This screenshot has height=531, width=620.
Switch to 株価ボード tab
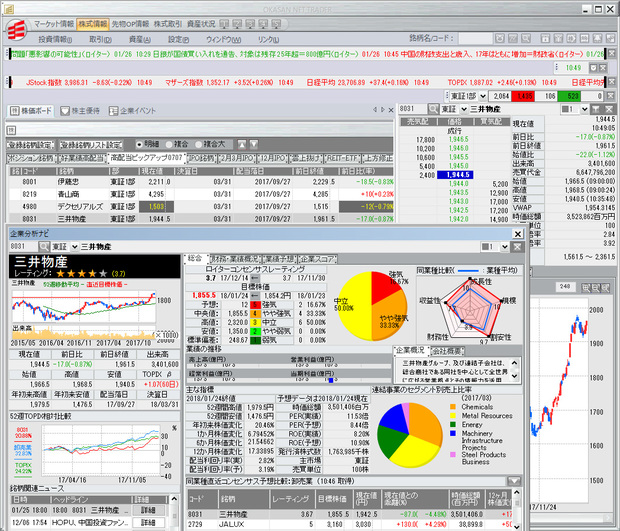(31, 111)
